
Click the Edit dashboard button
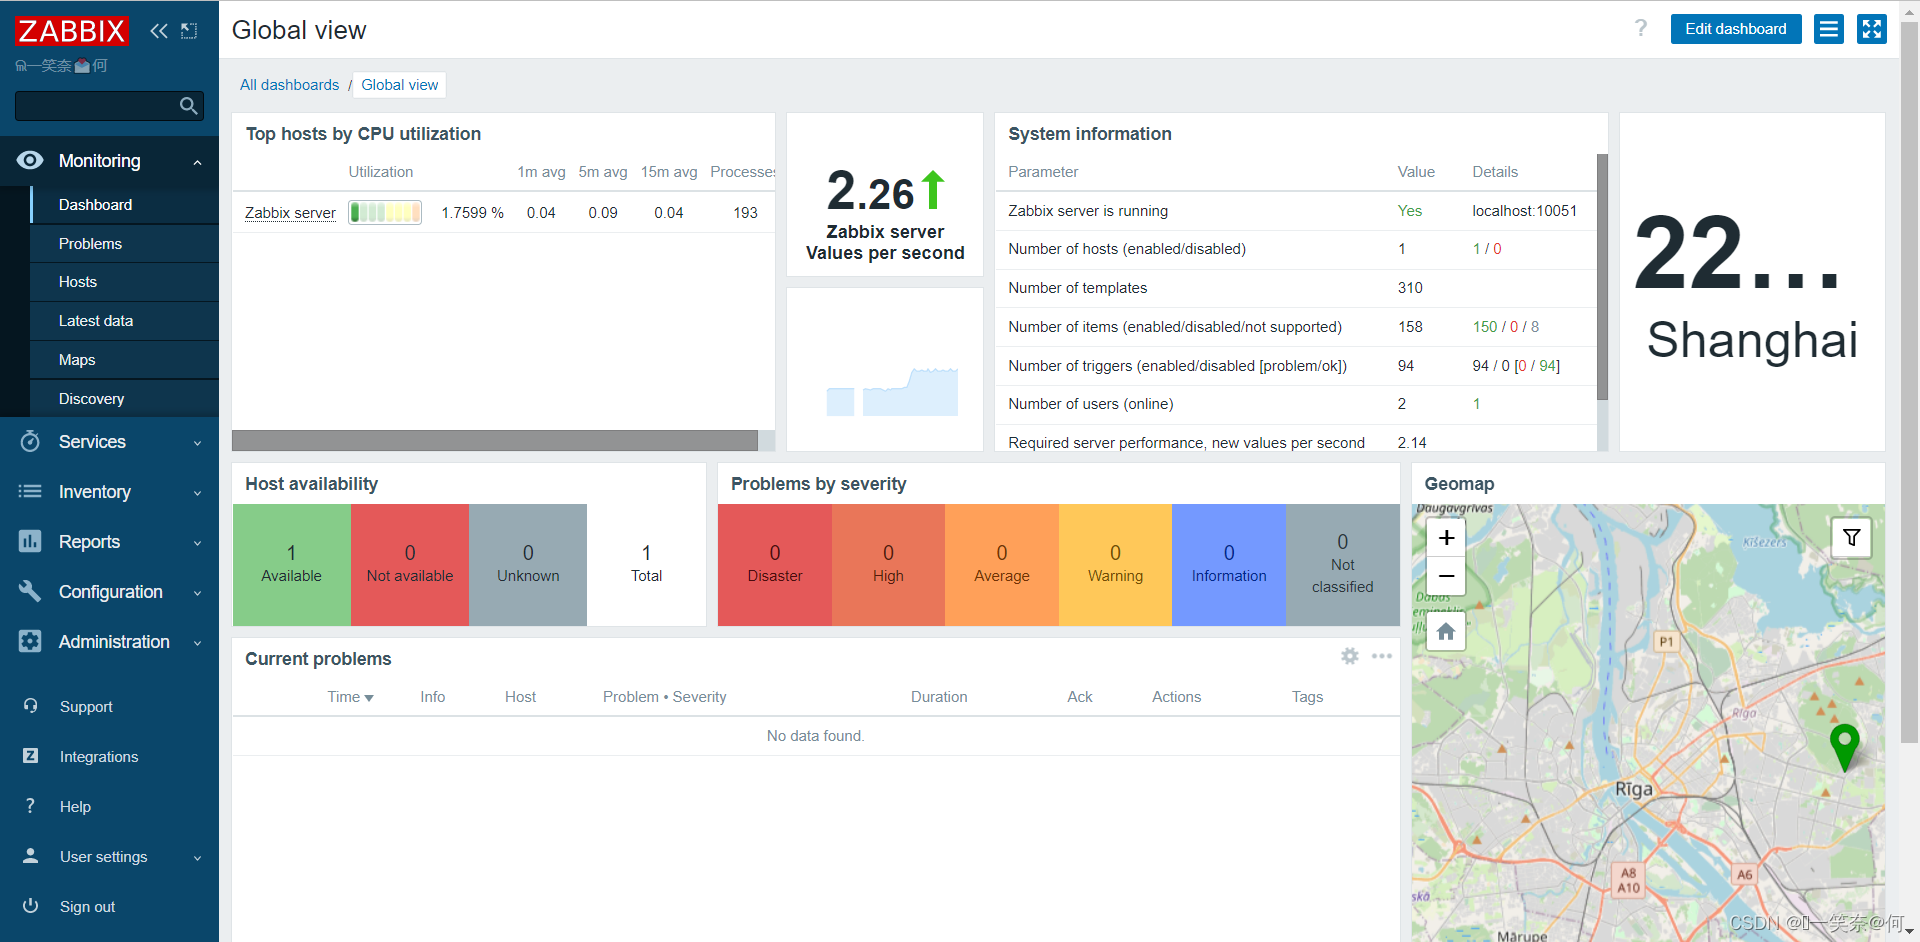click(x=1736, y=29)
